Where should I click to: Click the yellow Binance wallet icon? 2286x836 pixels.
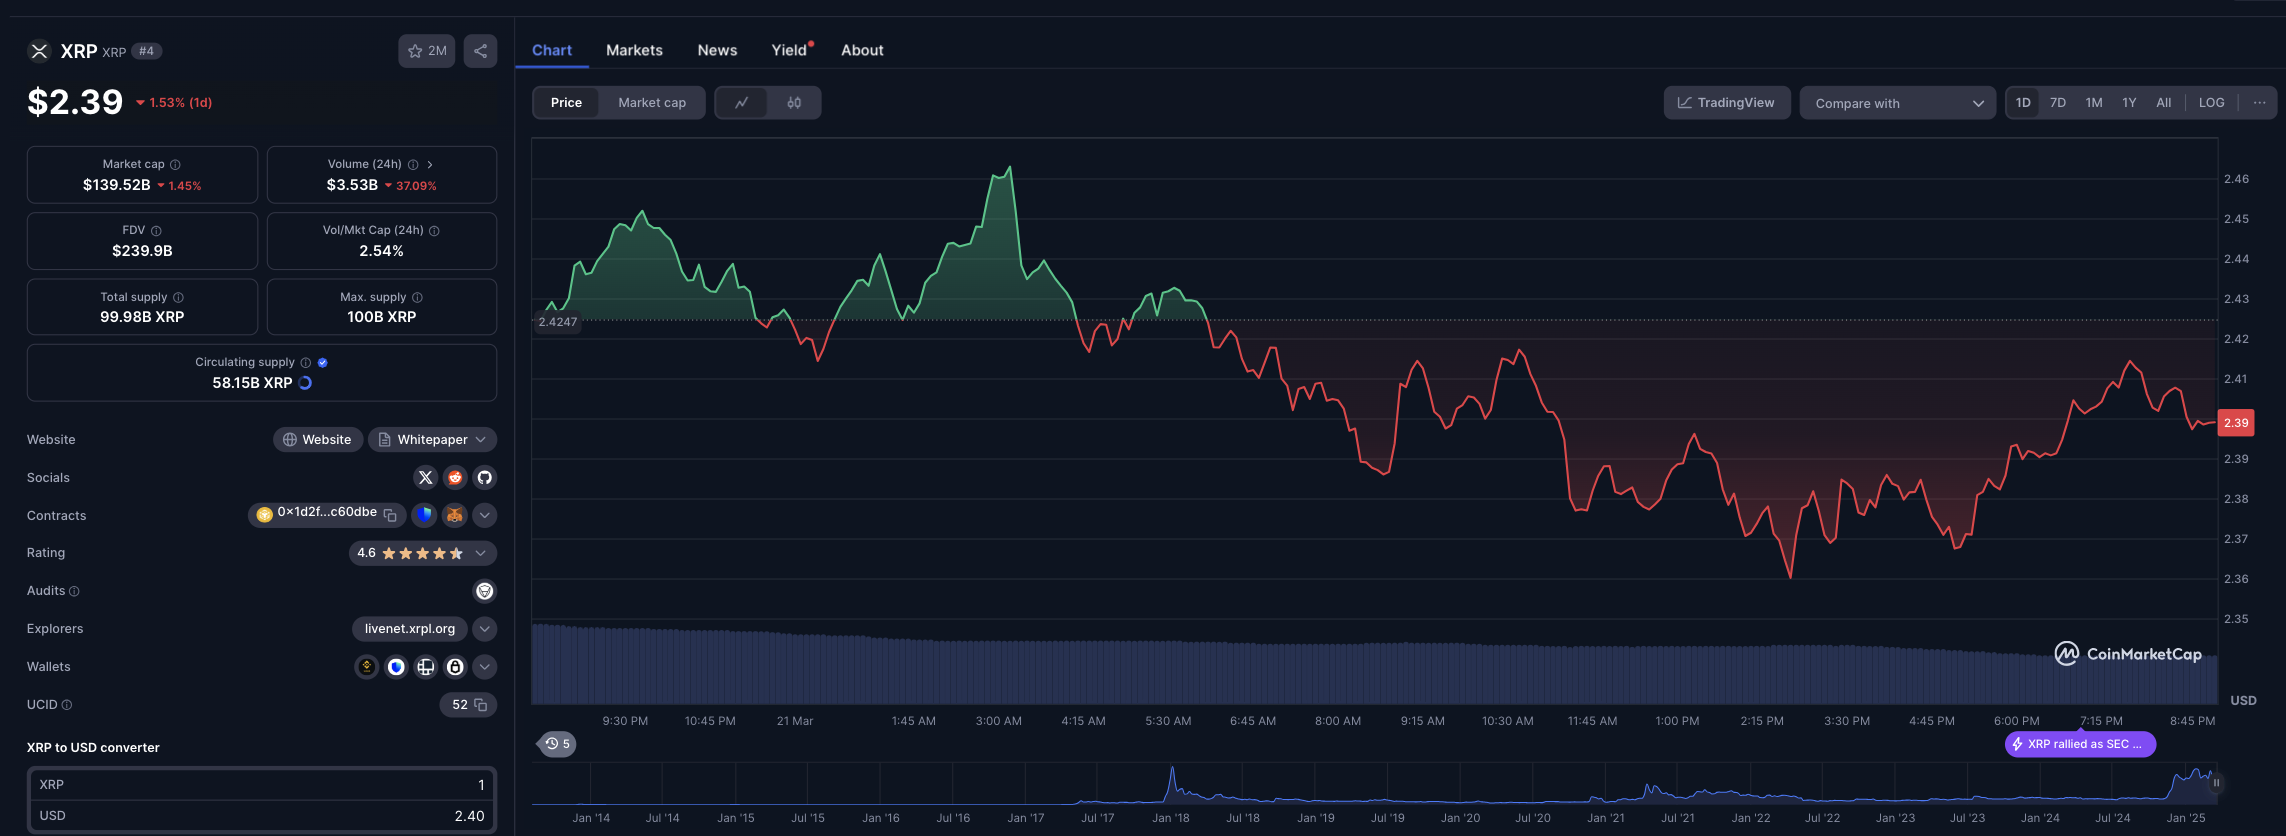[x=367, y=667]
